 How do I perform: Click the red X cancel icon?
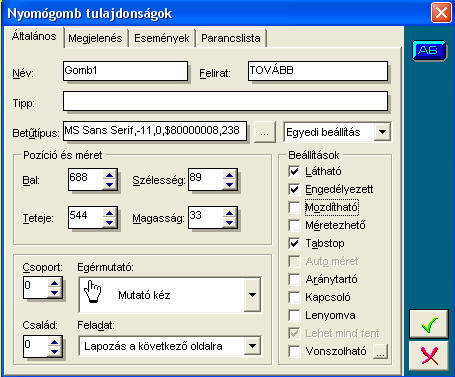(x=429, y=355)
